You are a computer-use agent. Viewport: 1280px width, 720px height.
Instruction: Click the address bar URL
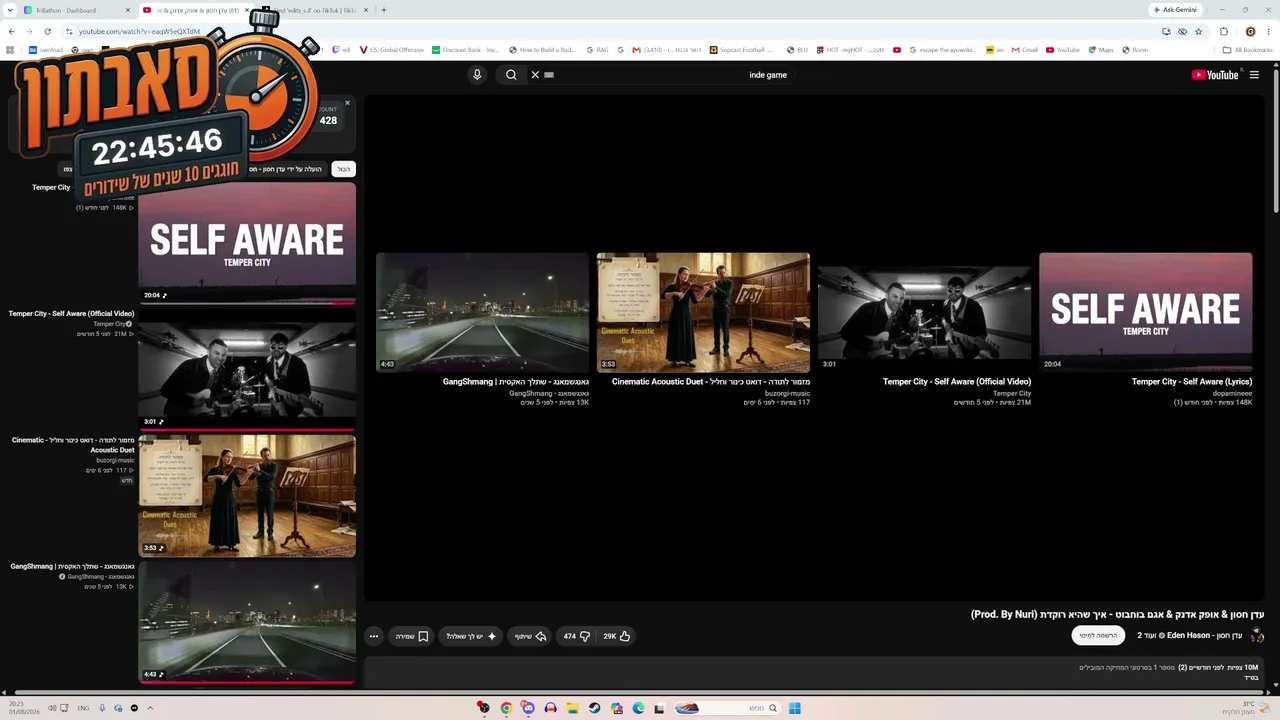tap(140, 31)
